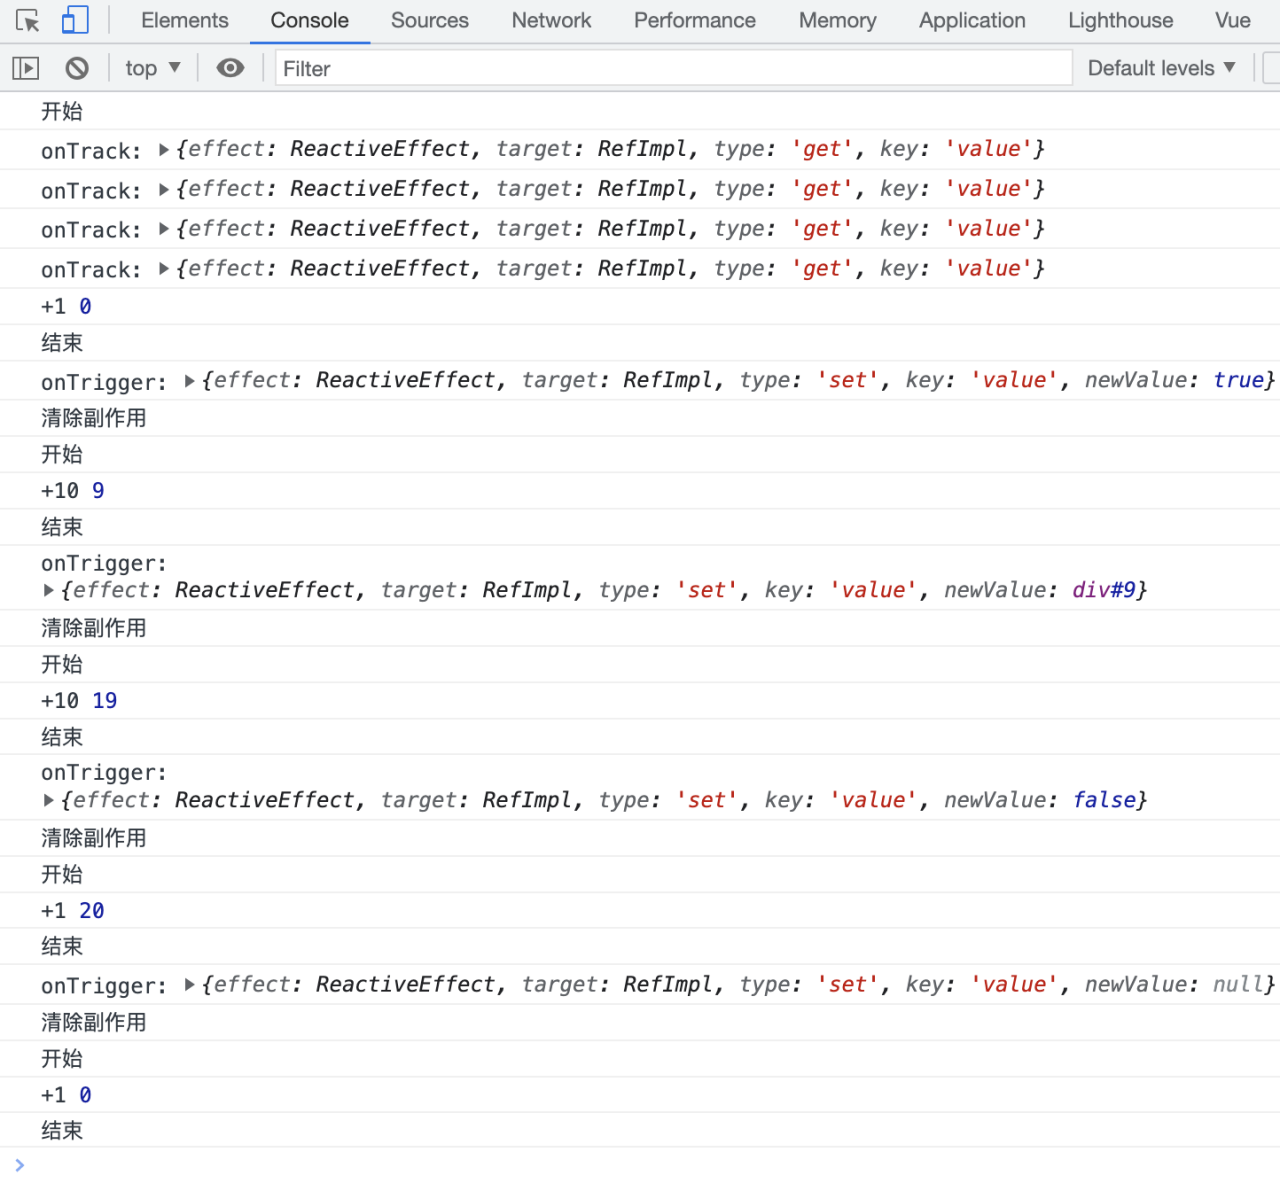Create a live expression via the eye icon
Viewport: 1280px width, 1191px height.
click(x=230, y=67)
